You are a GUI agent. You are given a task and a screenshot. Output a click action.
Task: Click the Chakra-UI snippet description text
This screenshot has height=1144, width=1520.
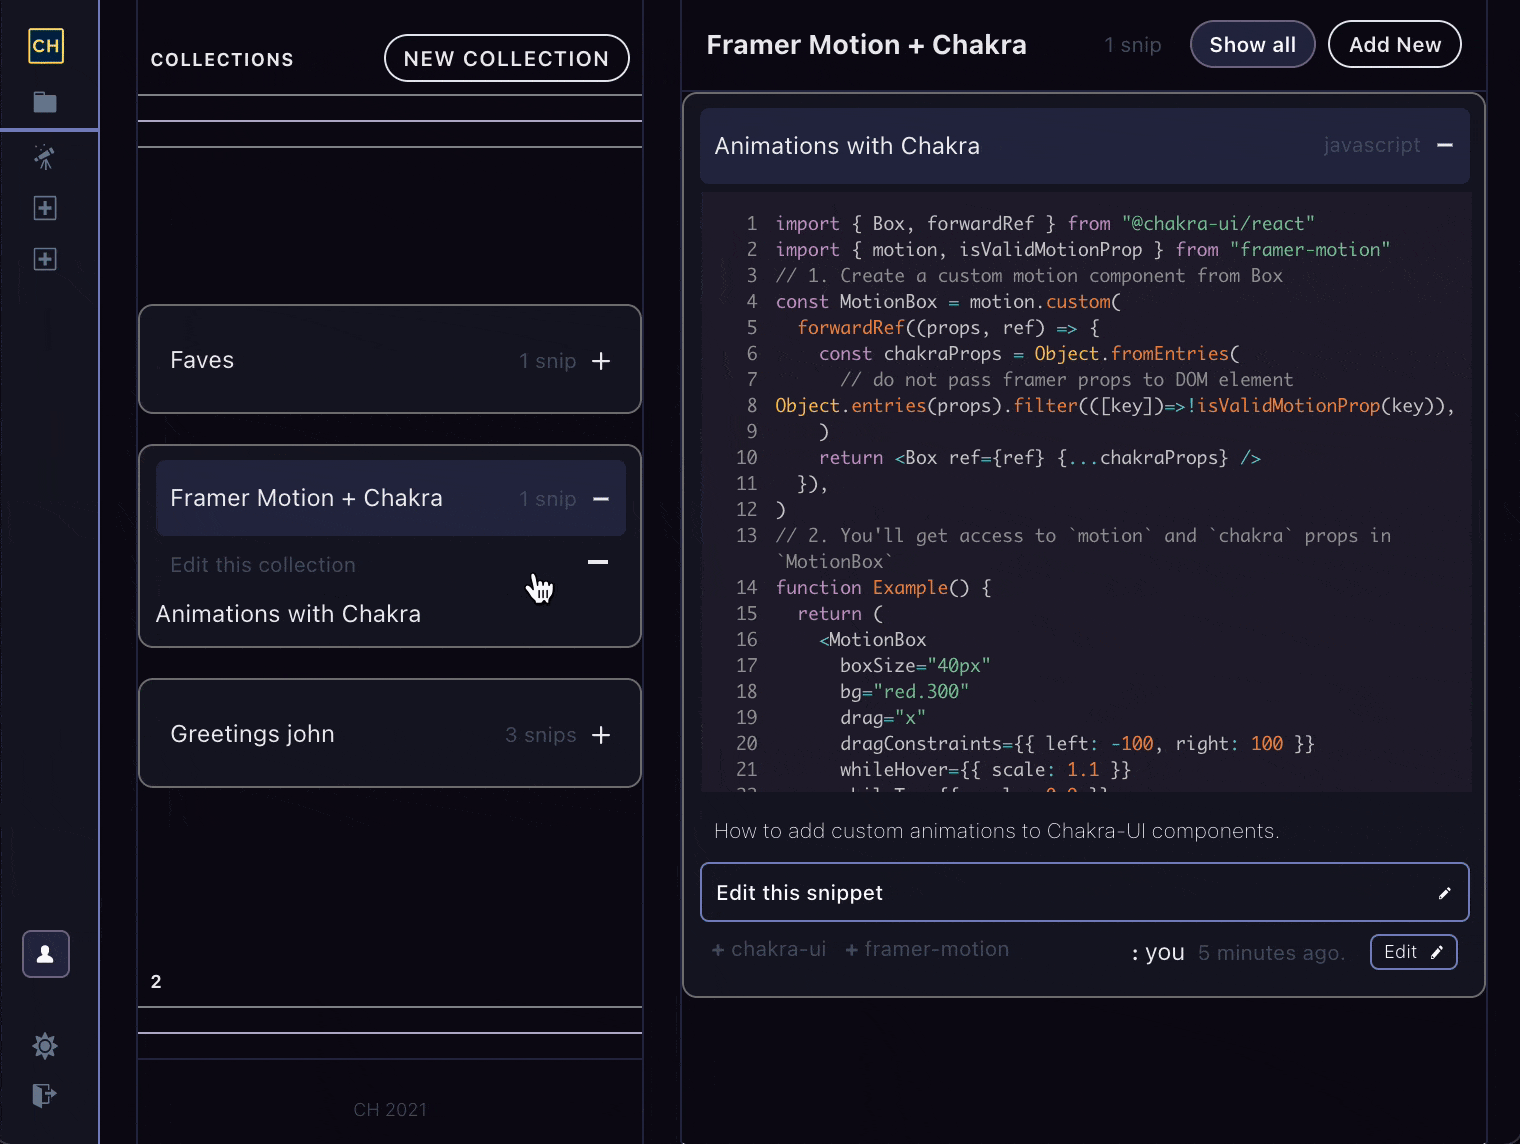point(996,831)
